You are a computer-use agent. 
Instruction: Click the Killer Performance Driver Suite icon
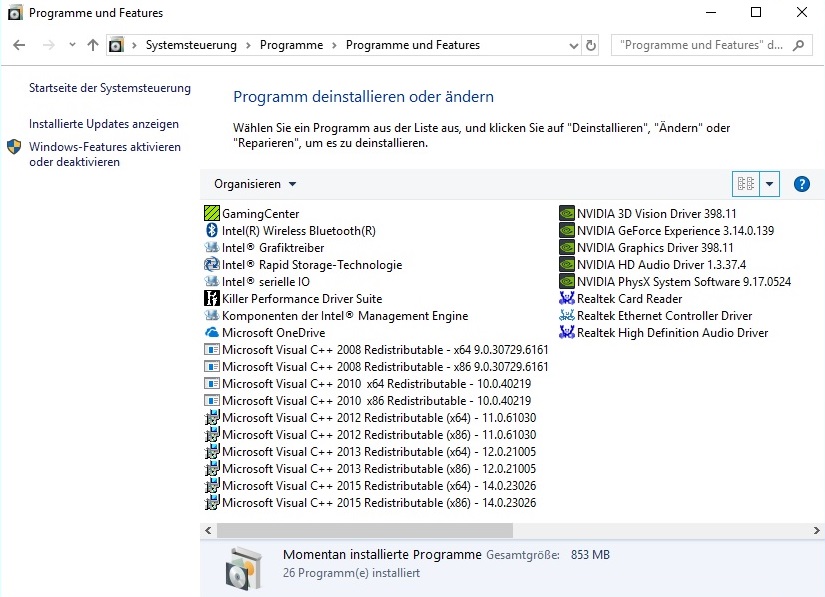pos(212,298)
